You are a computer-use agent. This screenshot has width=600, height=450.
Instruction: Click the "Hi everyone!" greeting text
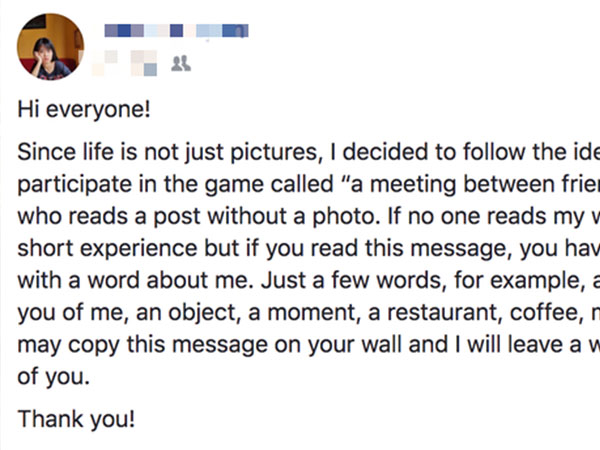click(x=84, y=109)
